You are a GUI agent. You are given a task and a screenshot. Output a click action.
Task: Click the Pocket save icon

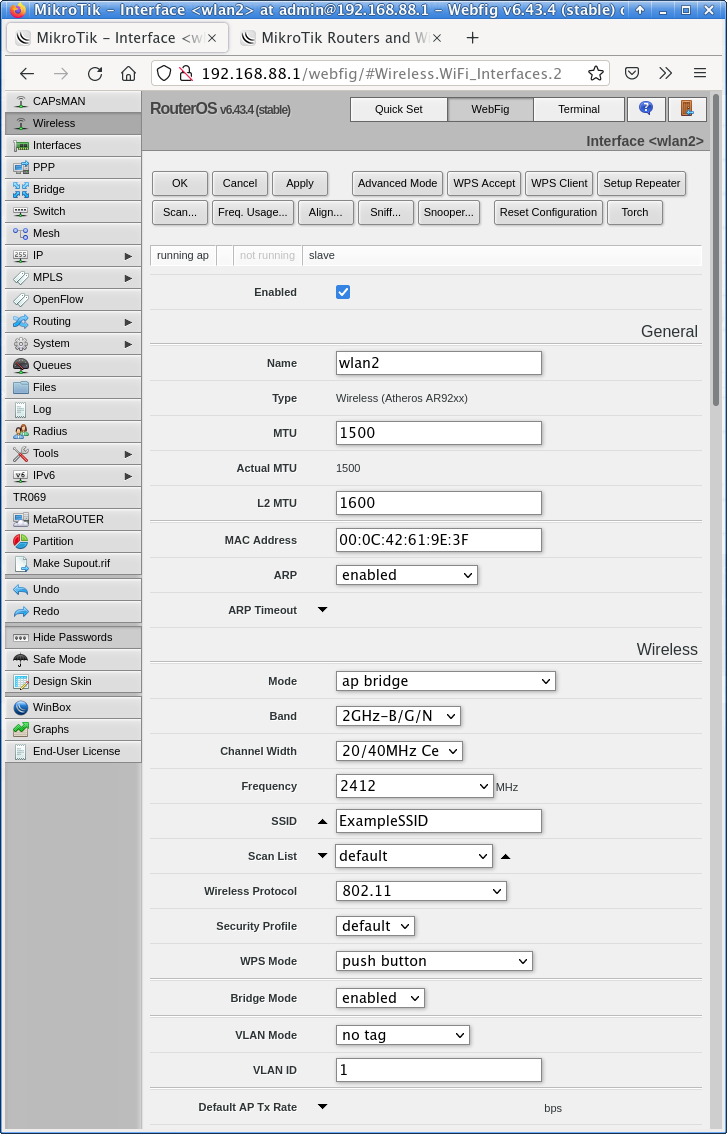click(632, 73)
